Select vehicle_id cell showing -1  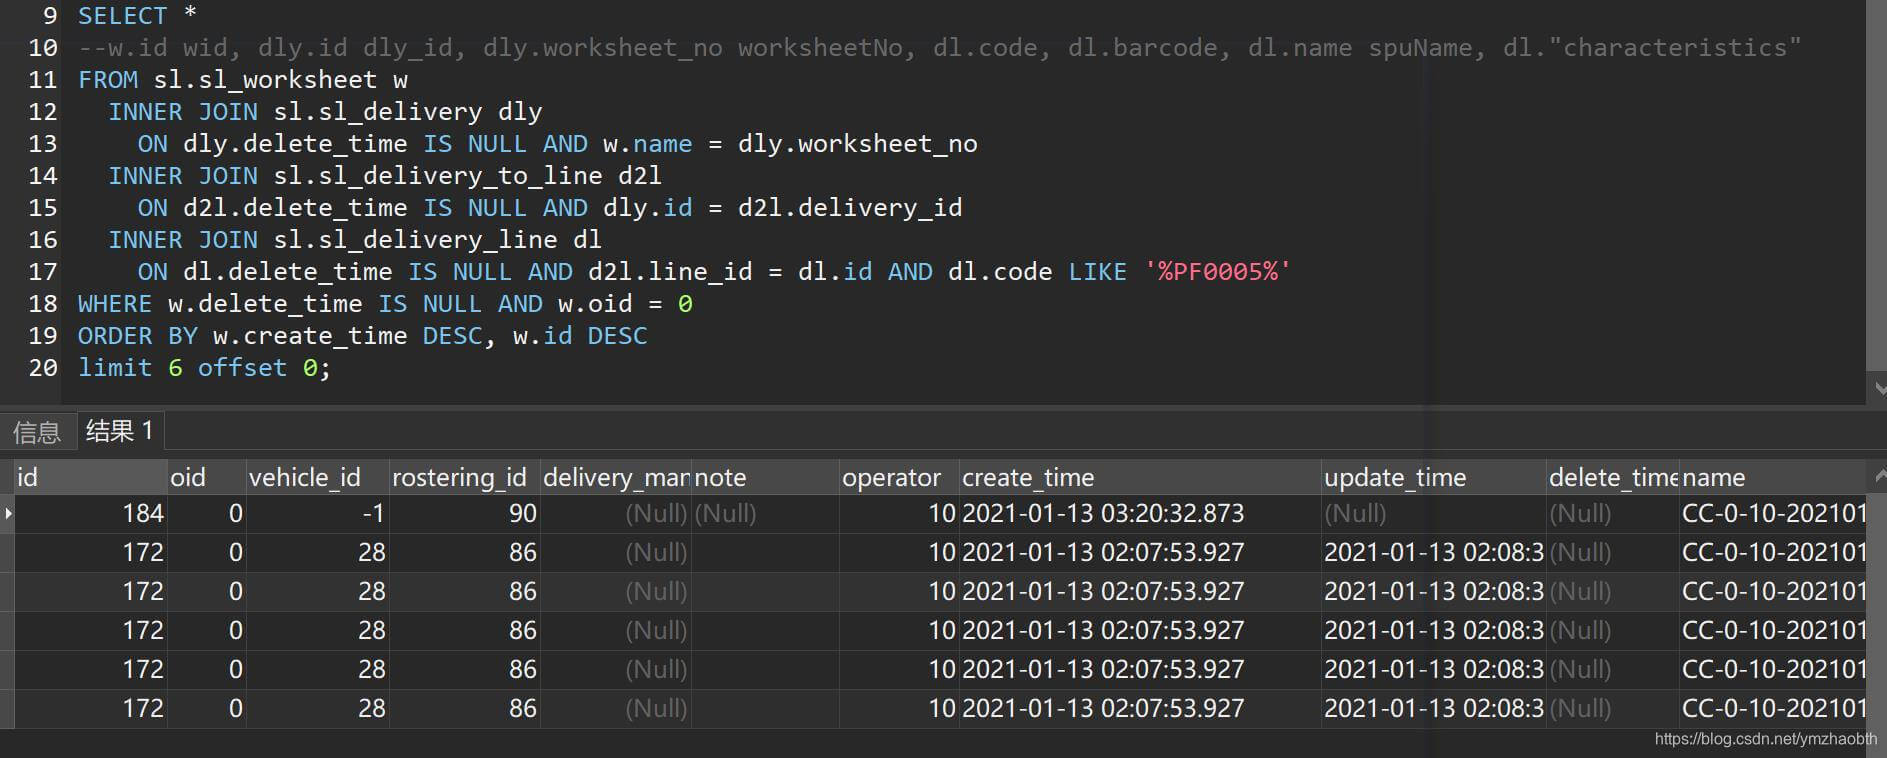click(x=317, y=513)
